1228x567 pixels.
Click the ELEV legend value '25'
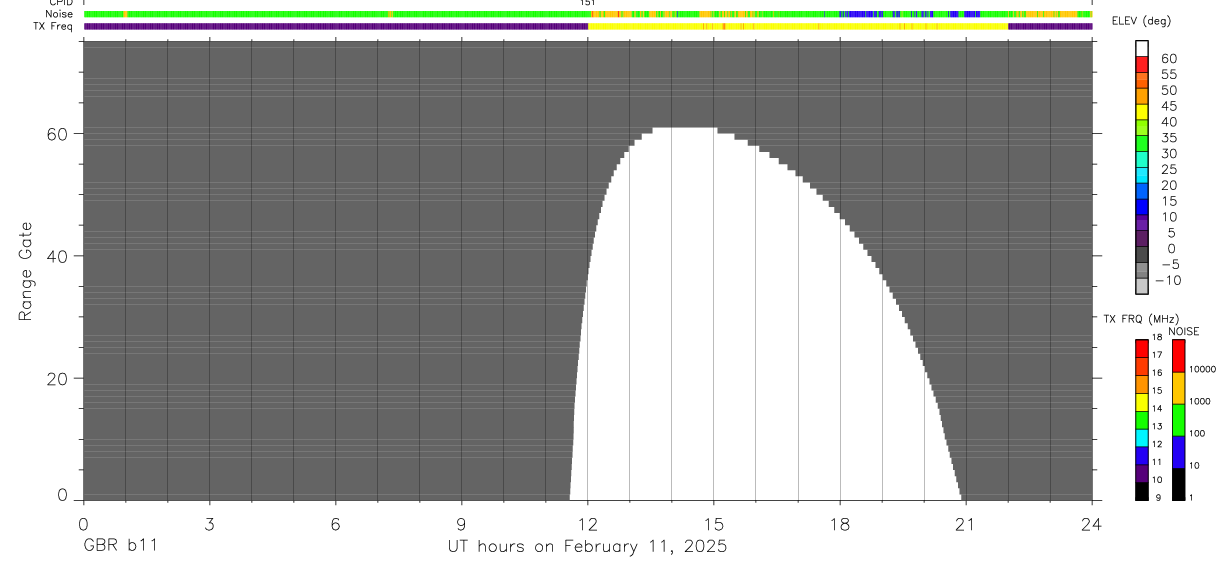[x=1169, y=170]
